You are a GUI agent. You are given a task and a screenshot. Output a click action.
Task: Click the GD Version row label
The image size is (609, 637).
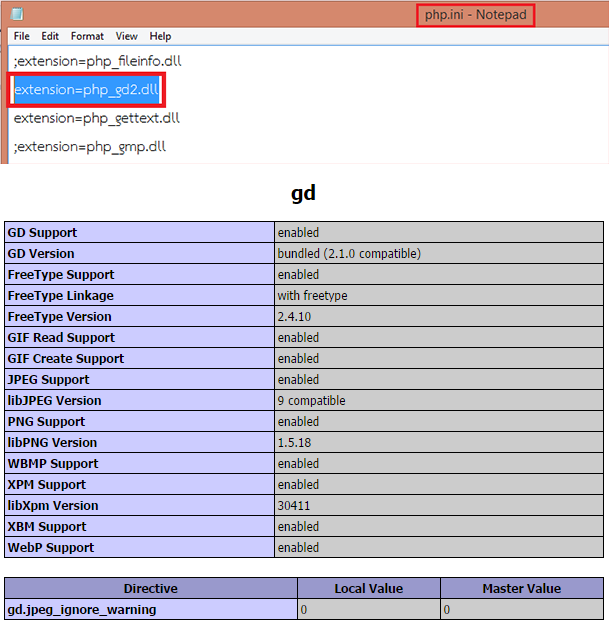[x=41, y=254]
